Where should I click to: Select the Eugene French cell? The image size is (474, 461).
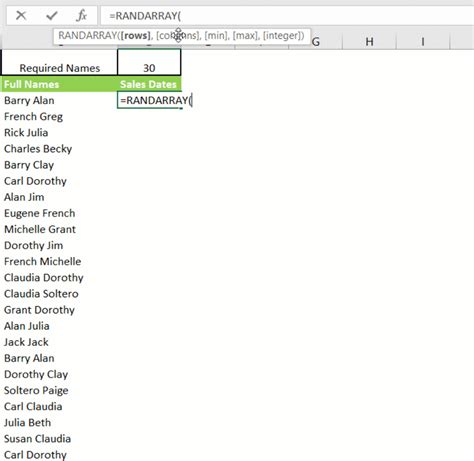point(59,213)
